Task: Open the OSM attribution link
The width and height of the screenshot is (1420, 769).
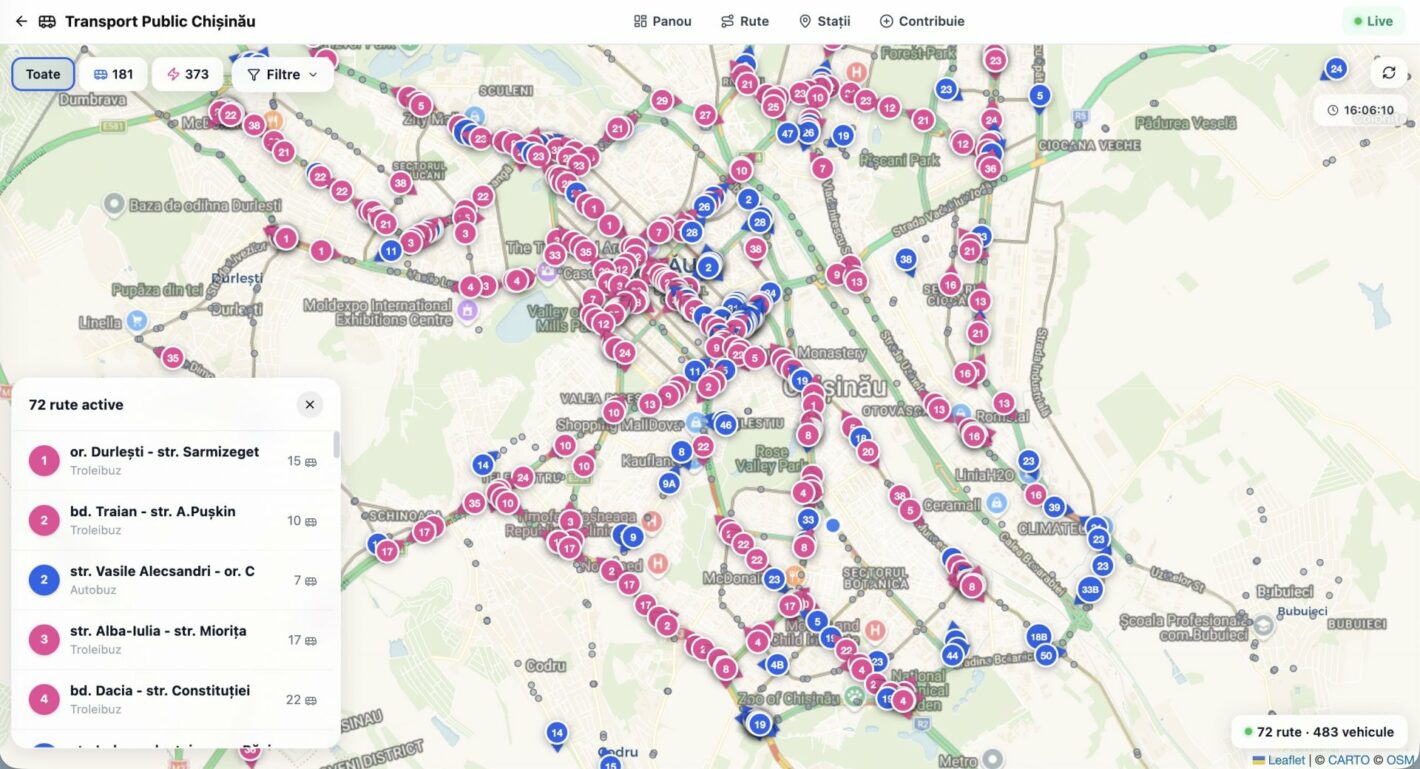Action: tap(1401, 760)
